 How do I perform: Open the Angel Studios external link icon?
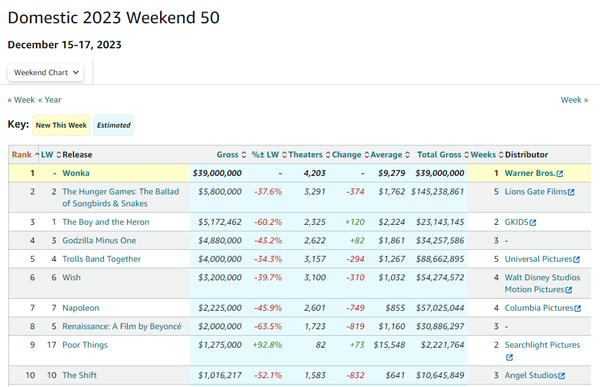562,376
